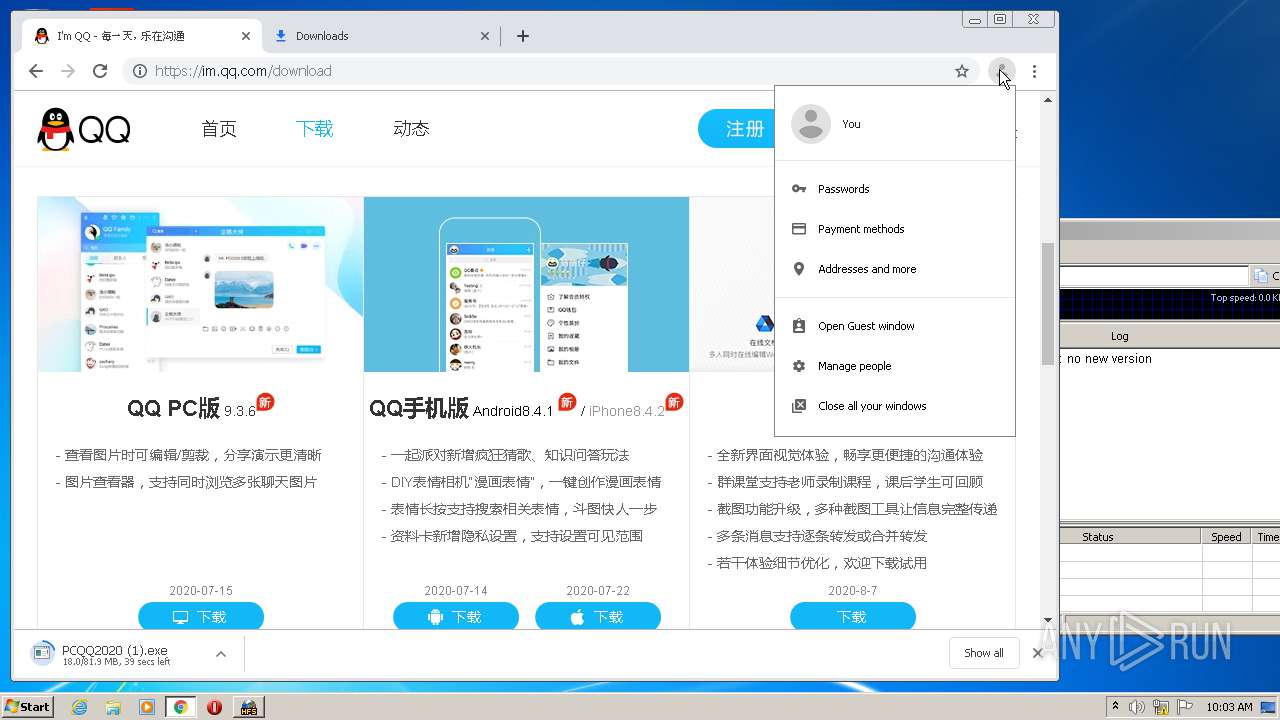Click the volume speaker tray icon
Viewport: 1280px width, 720px height.
point(1137,707)
